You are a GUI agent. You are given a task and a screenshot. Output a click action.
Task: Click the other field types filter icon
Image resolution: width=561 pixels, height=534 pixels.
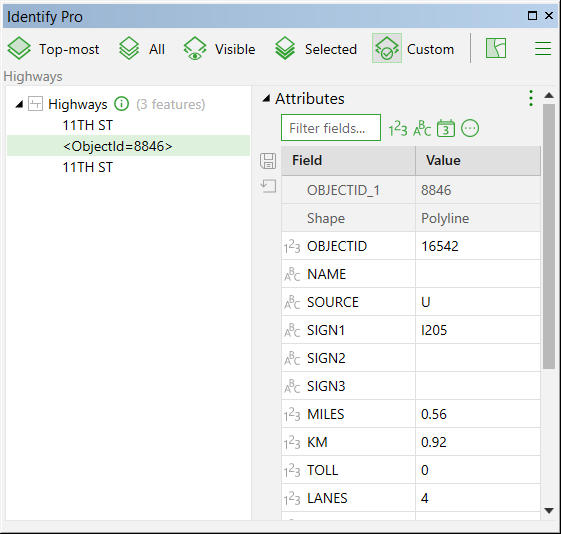tap(470, 128)
